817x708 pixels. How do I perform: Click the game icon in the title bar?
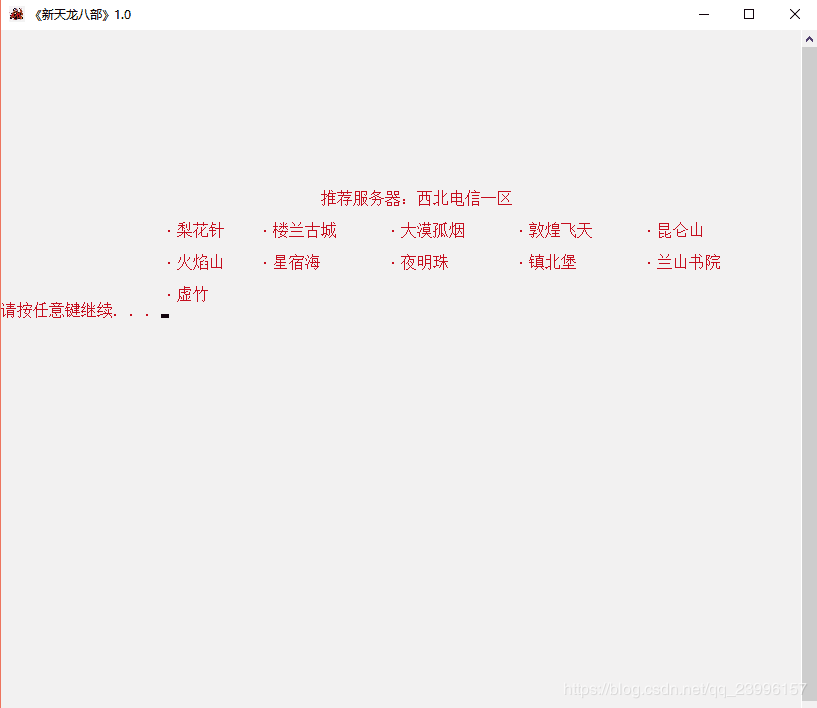pyautogui.click(x=17, y=14)
